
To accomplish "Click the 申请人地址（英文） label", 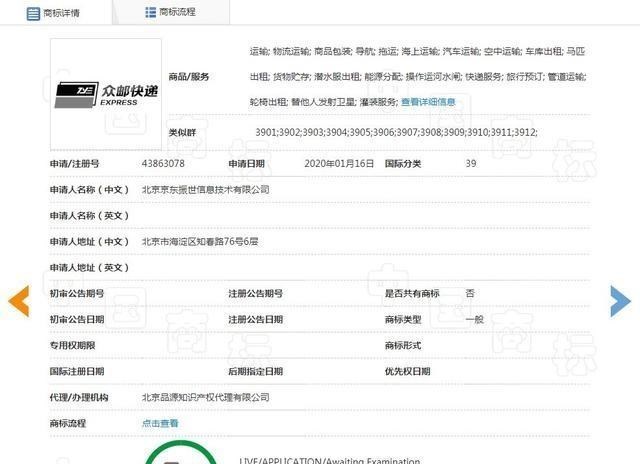I will tap(89, 268).
